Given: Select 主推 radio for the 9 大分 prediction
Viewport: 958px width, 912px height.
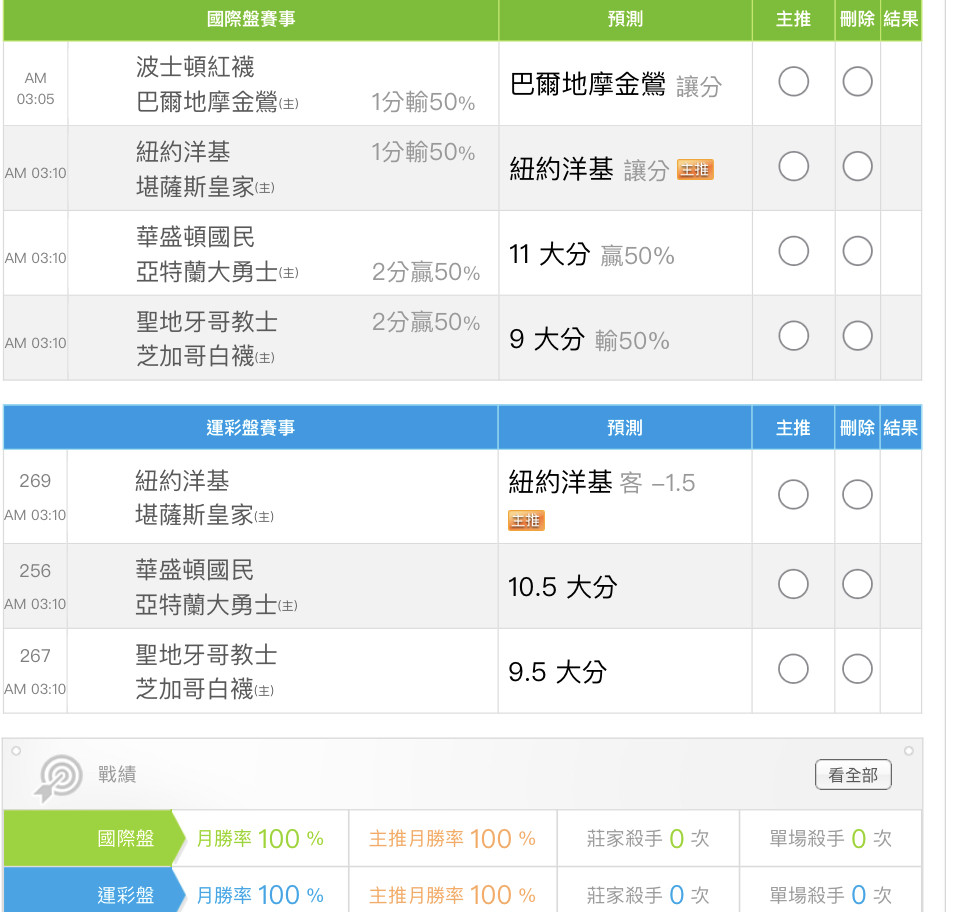Looking at the screenshot, I should click(794, 336).
